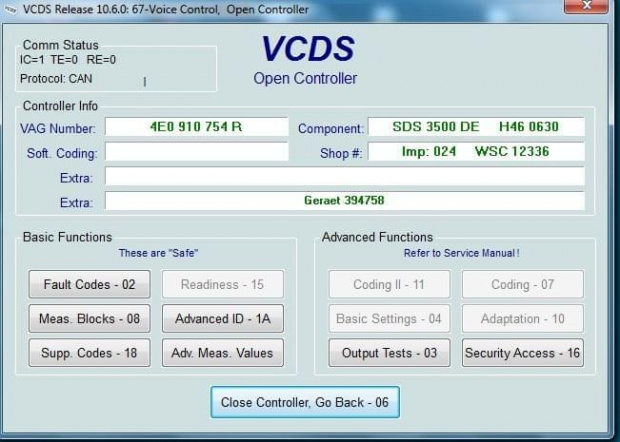Click the empty Soft. Coding field
Image resolution: width=620 pixels, height=442 pixels.
tap(197, 152)
